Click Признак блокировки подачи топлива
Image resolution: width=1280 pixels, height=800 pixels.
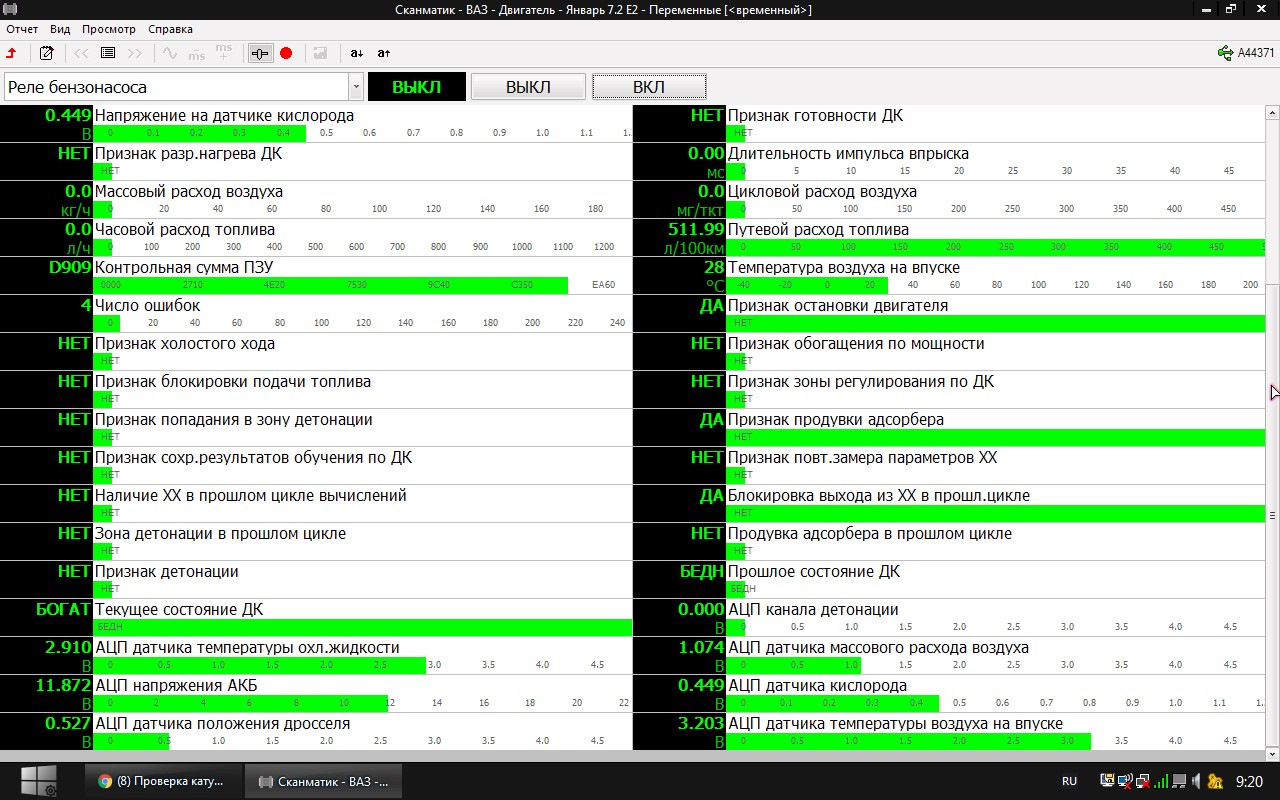click(232, 381)
